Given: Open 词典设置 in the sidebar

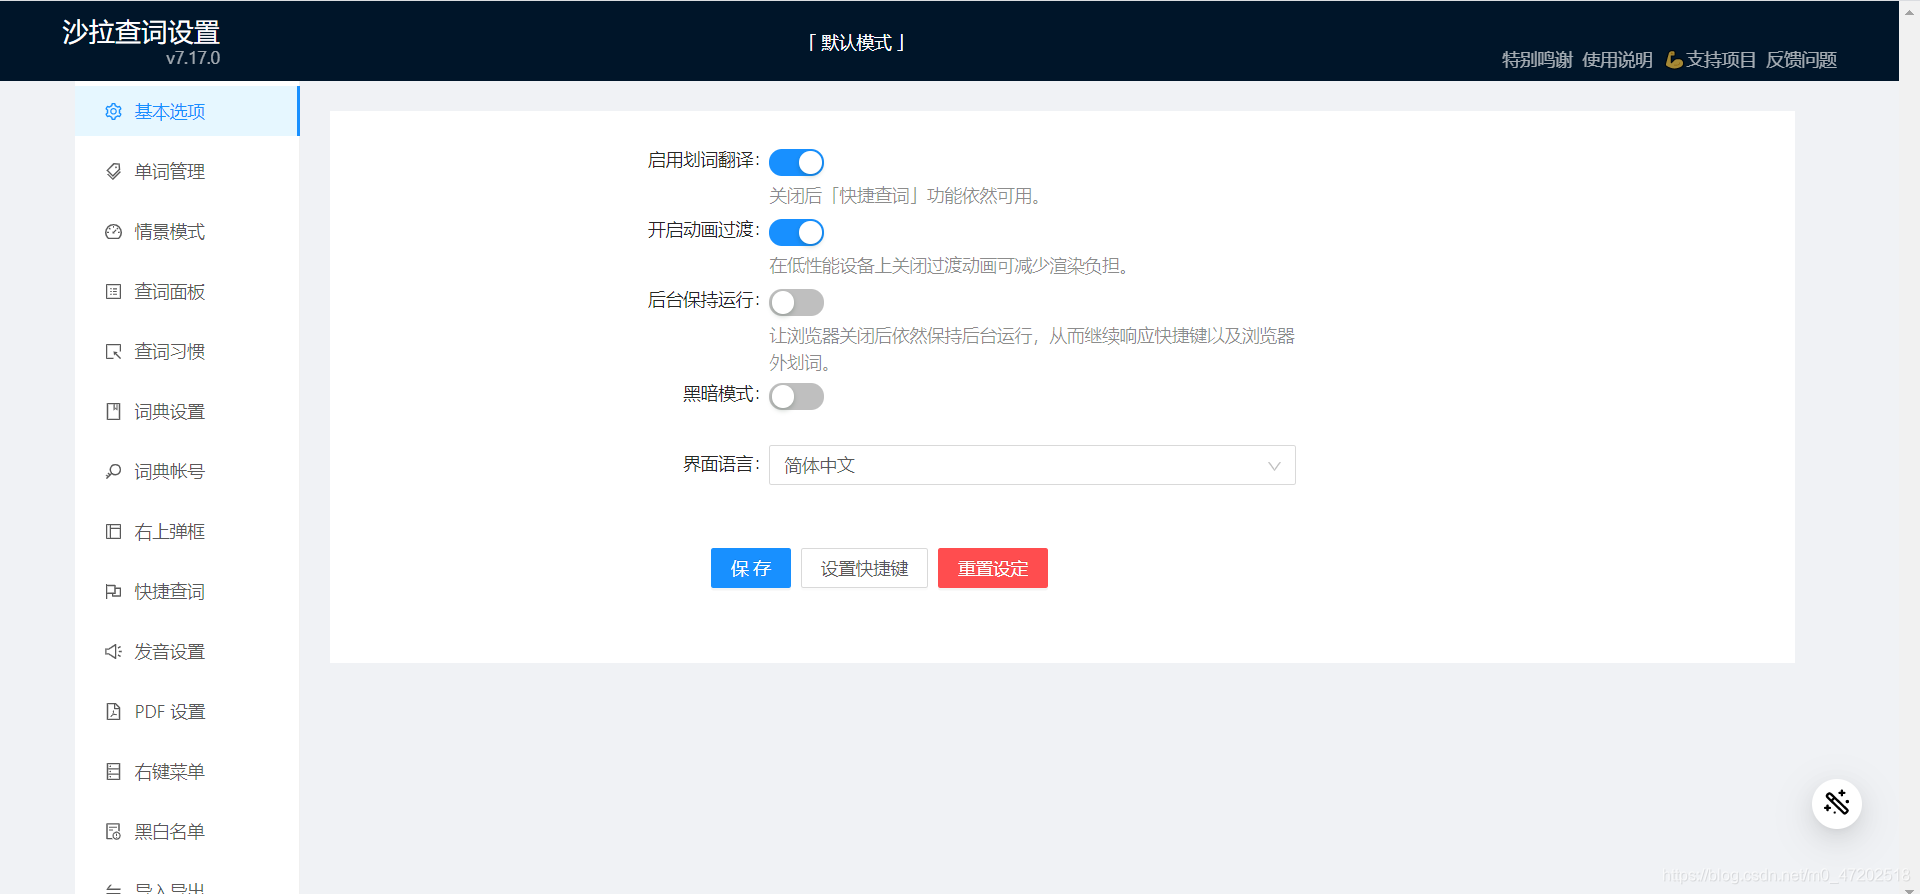Looking at the screenshot, I should 187,411.
